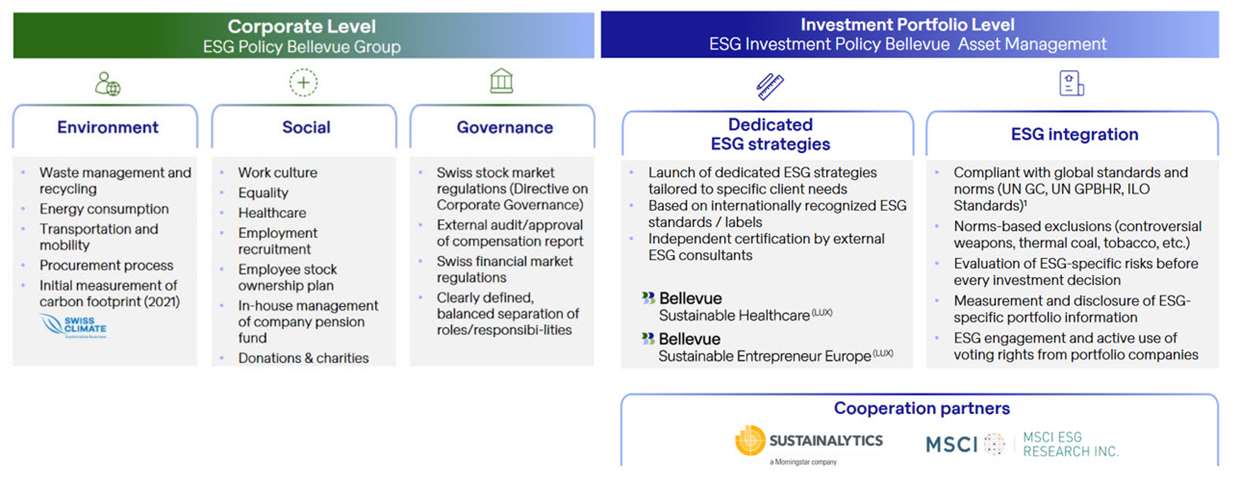Click the Social box heading
Image resolution: width=1240 pixels, height=487 pixels.
306,128
